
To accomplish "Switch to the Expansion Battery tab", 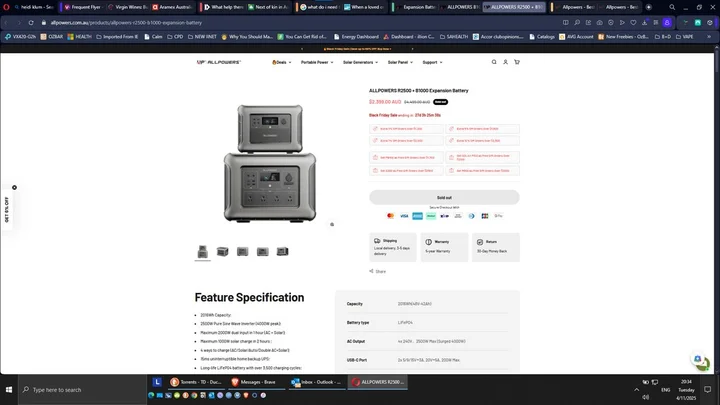I will (x=416, y=7).
